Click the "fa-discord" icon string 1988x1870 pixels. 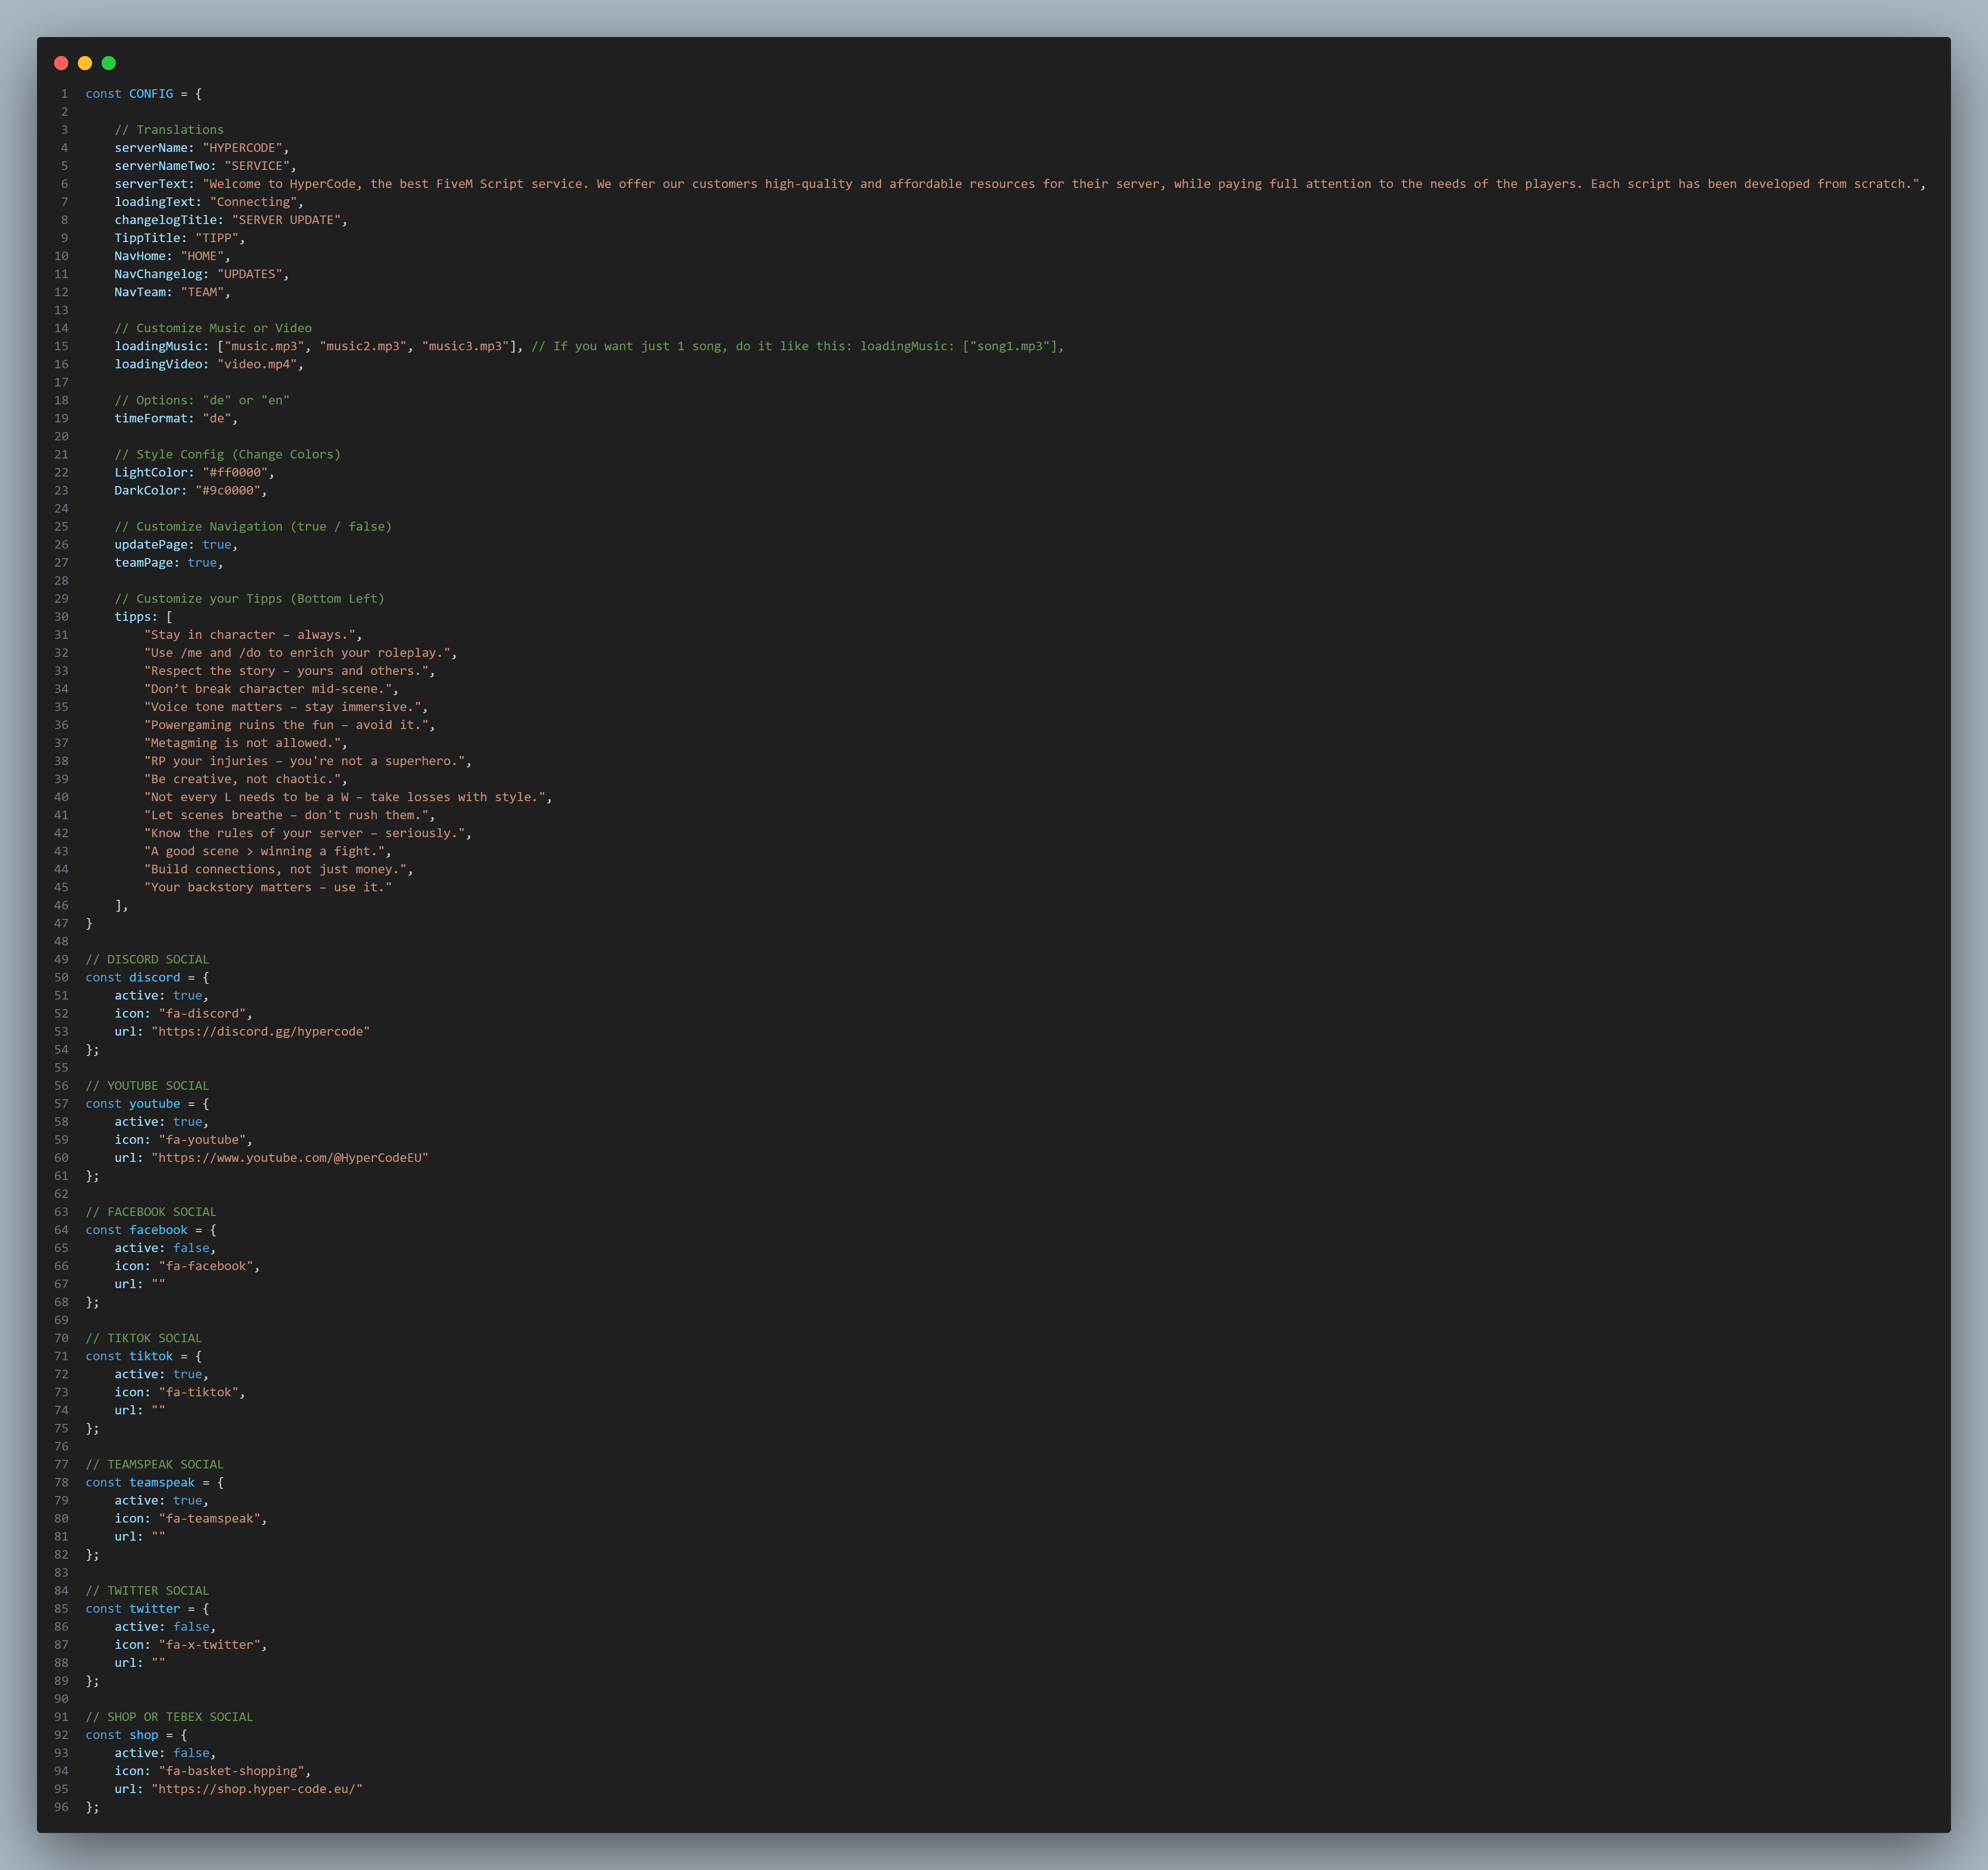(202, 1013)
